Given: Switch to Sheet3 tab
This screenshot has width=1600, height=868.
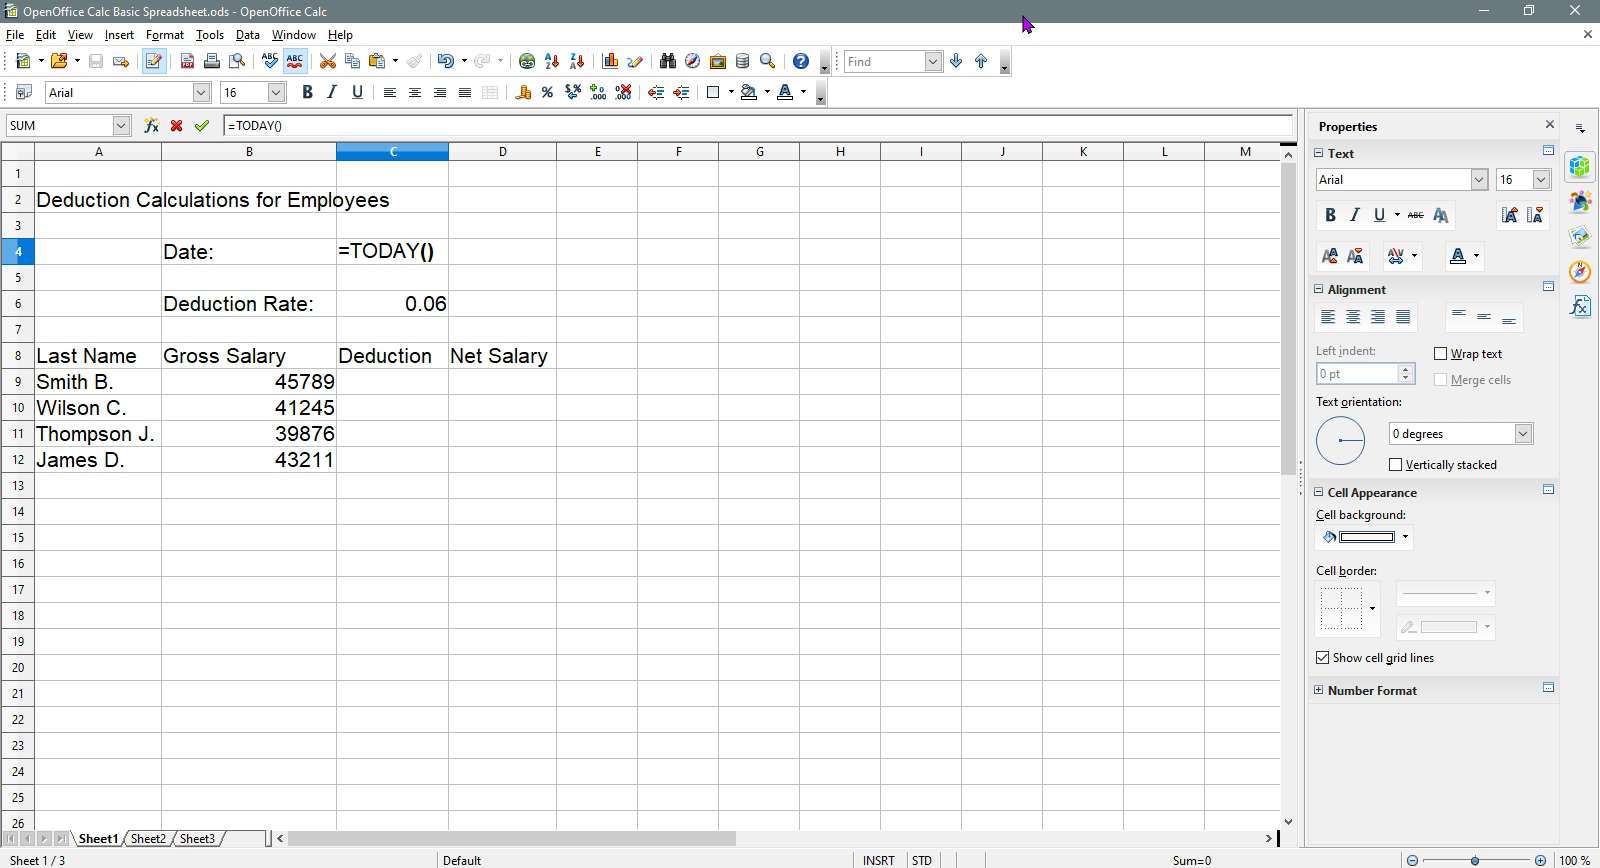Looking at the screenshot, I should tap(197, 839).
